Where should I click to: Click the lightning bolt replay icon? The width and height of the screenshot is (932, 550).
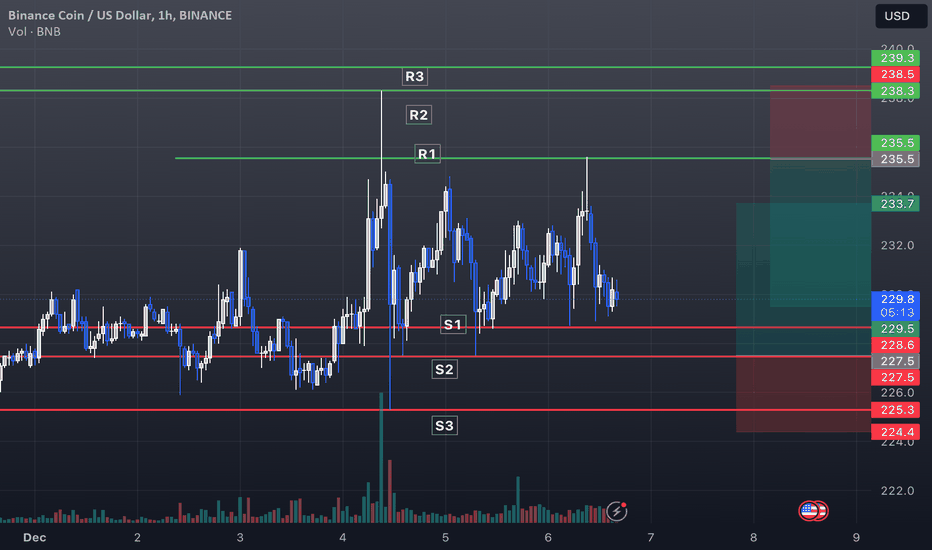coord(616,511)
